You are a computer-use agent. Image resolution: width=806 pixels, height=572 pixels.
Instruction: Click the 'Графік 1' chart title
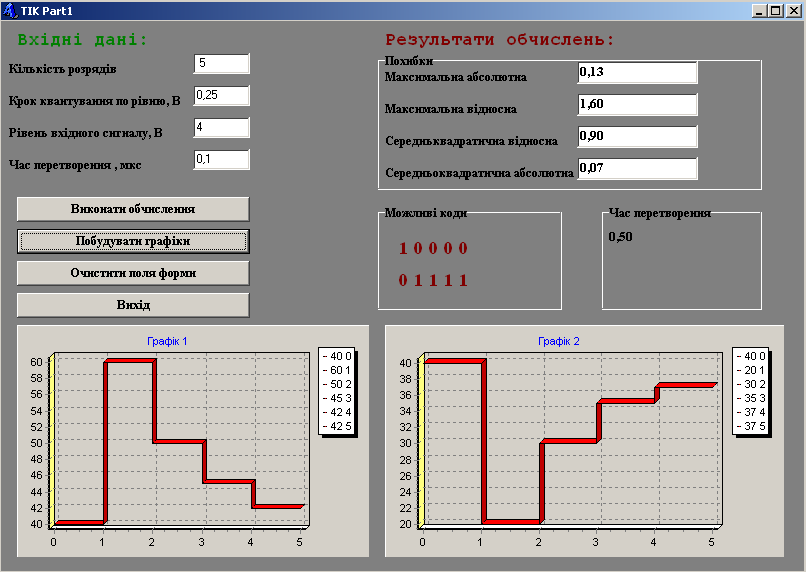pyautogui.click(x=167, y=341)
